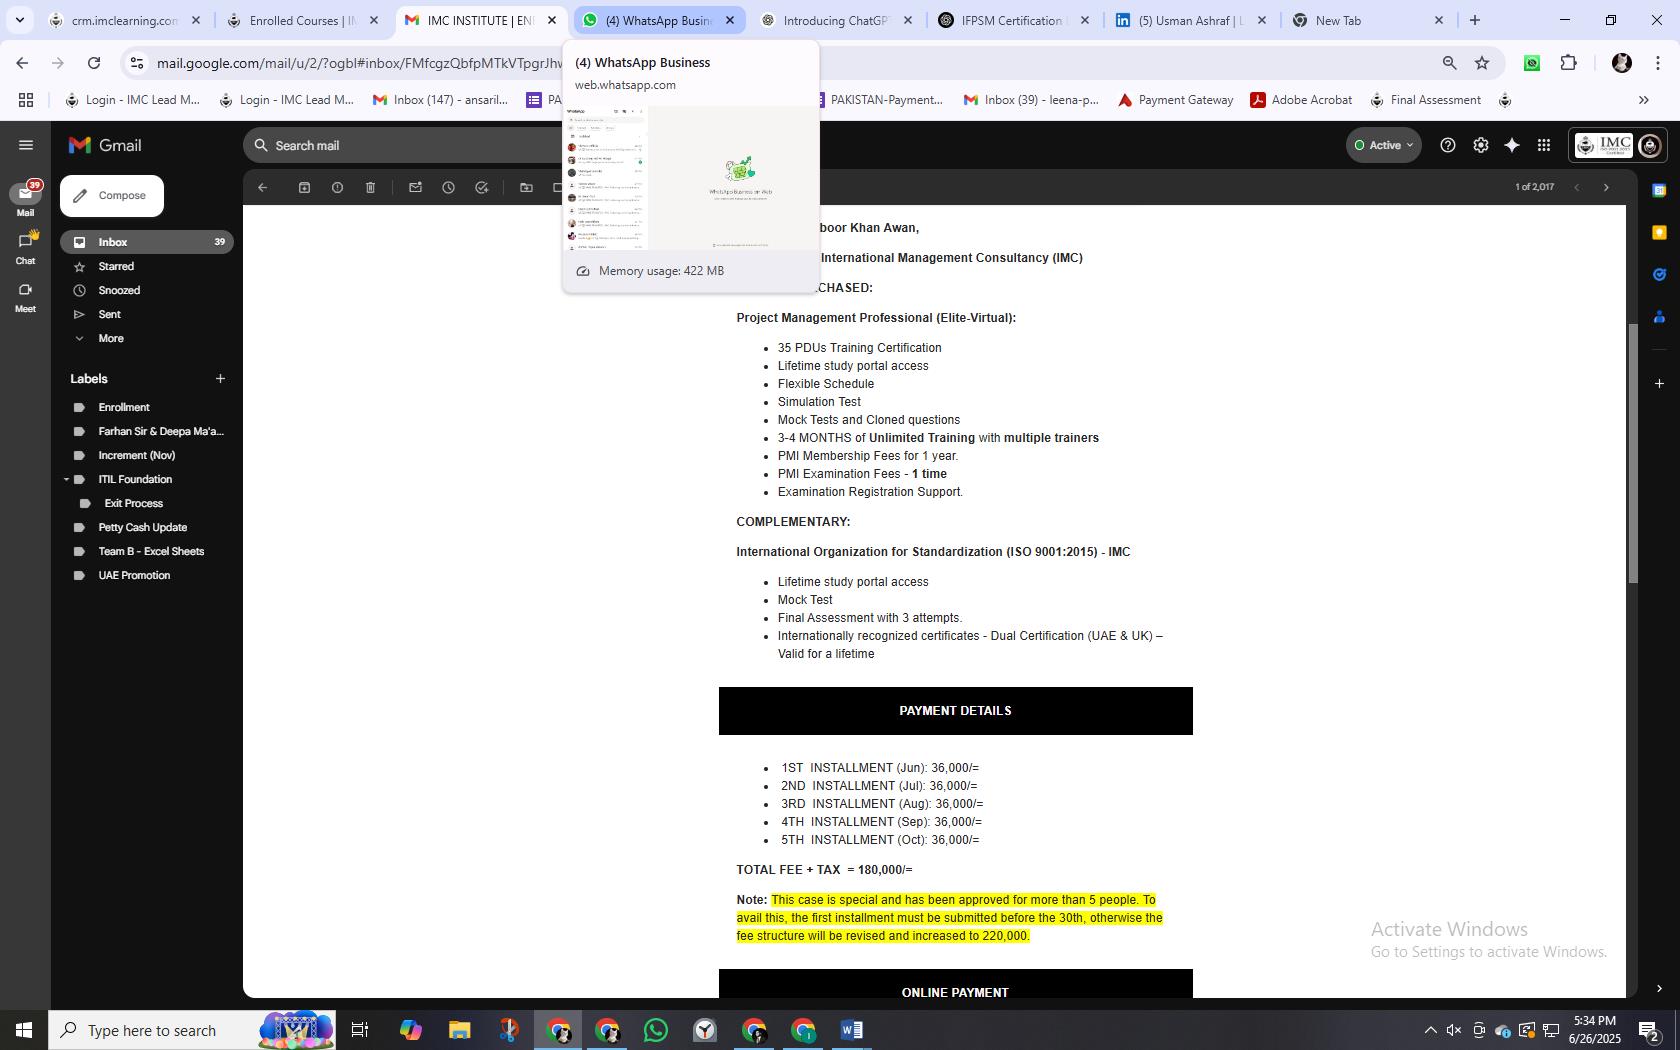This screenshot has height=1050, width=1680.
Task: Go to older email arrow
Action: (x=1606, y=187)
